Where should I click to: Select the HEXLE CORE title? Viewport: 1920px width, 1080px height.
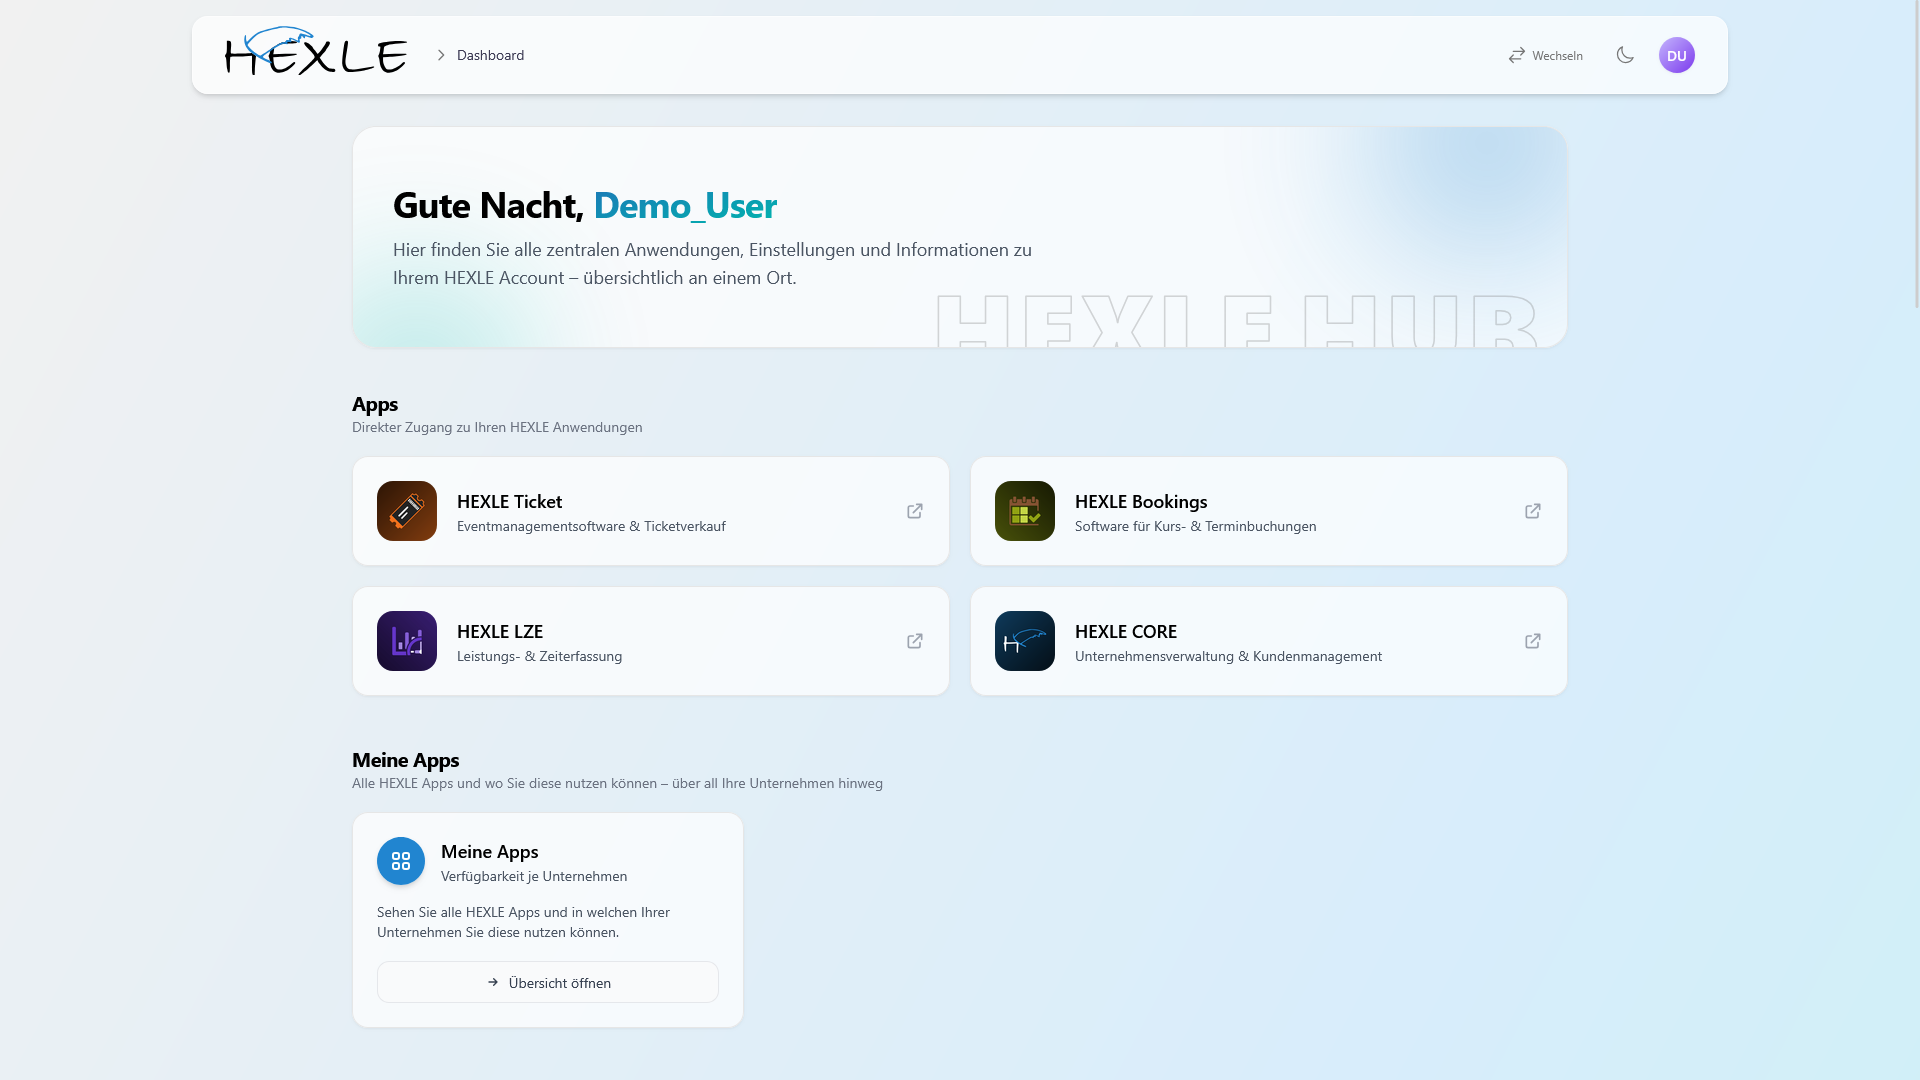click(1126, 631)
